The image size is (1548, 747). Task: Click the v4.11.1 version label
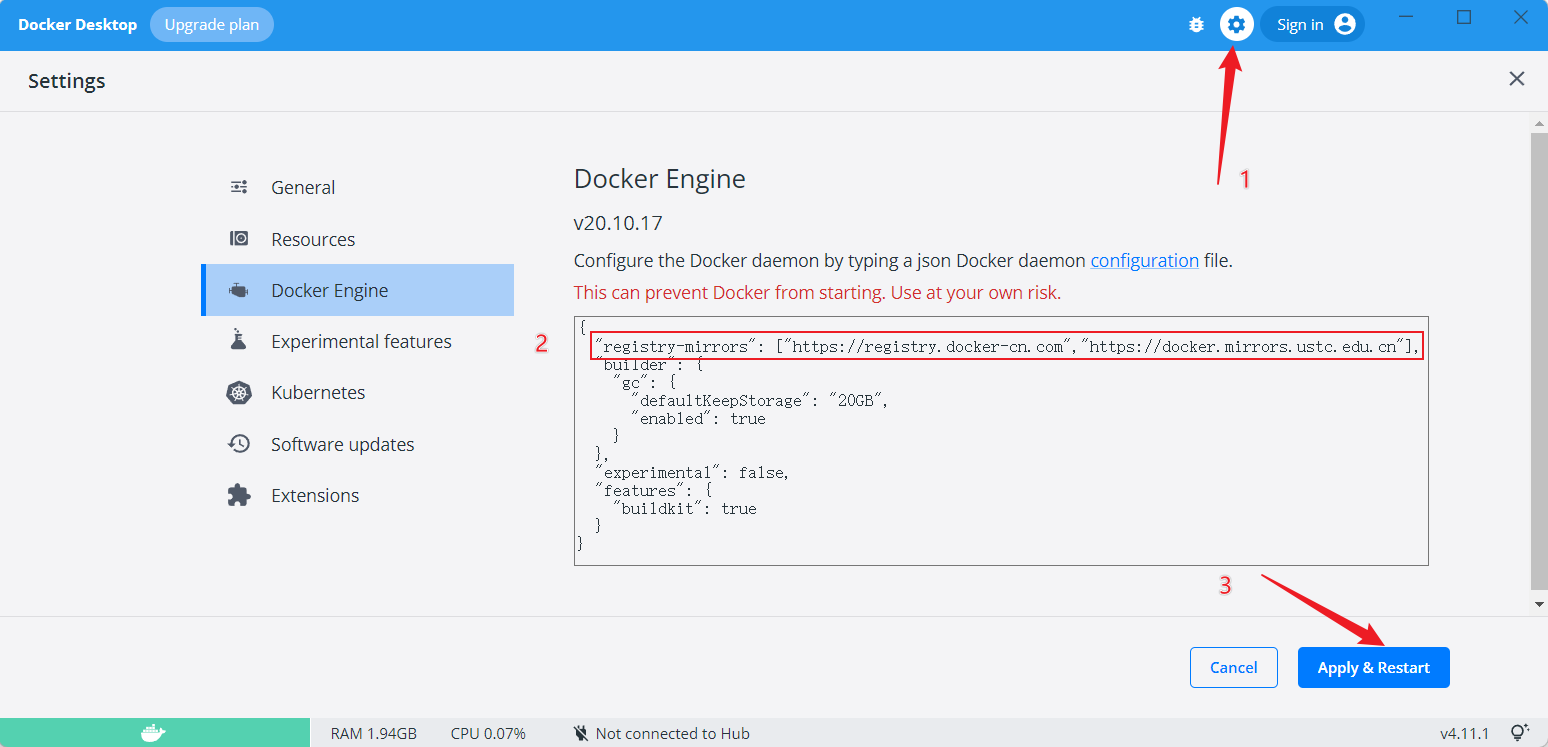(x=1464, y=733)
